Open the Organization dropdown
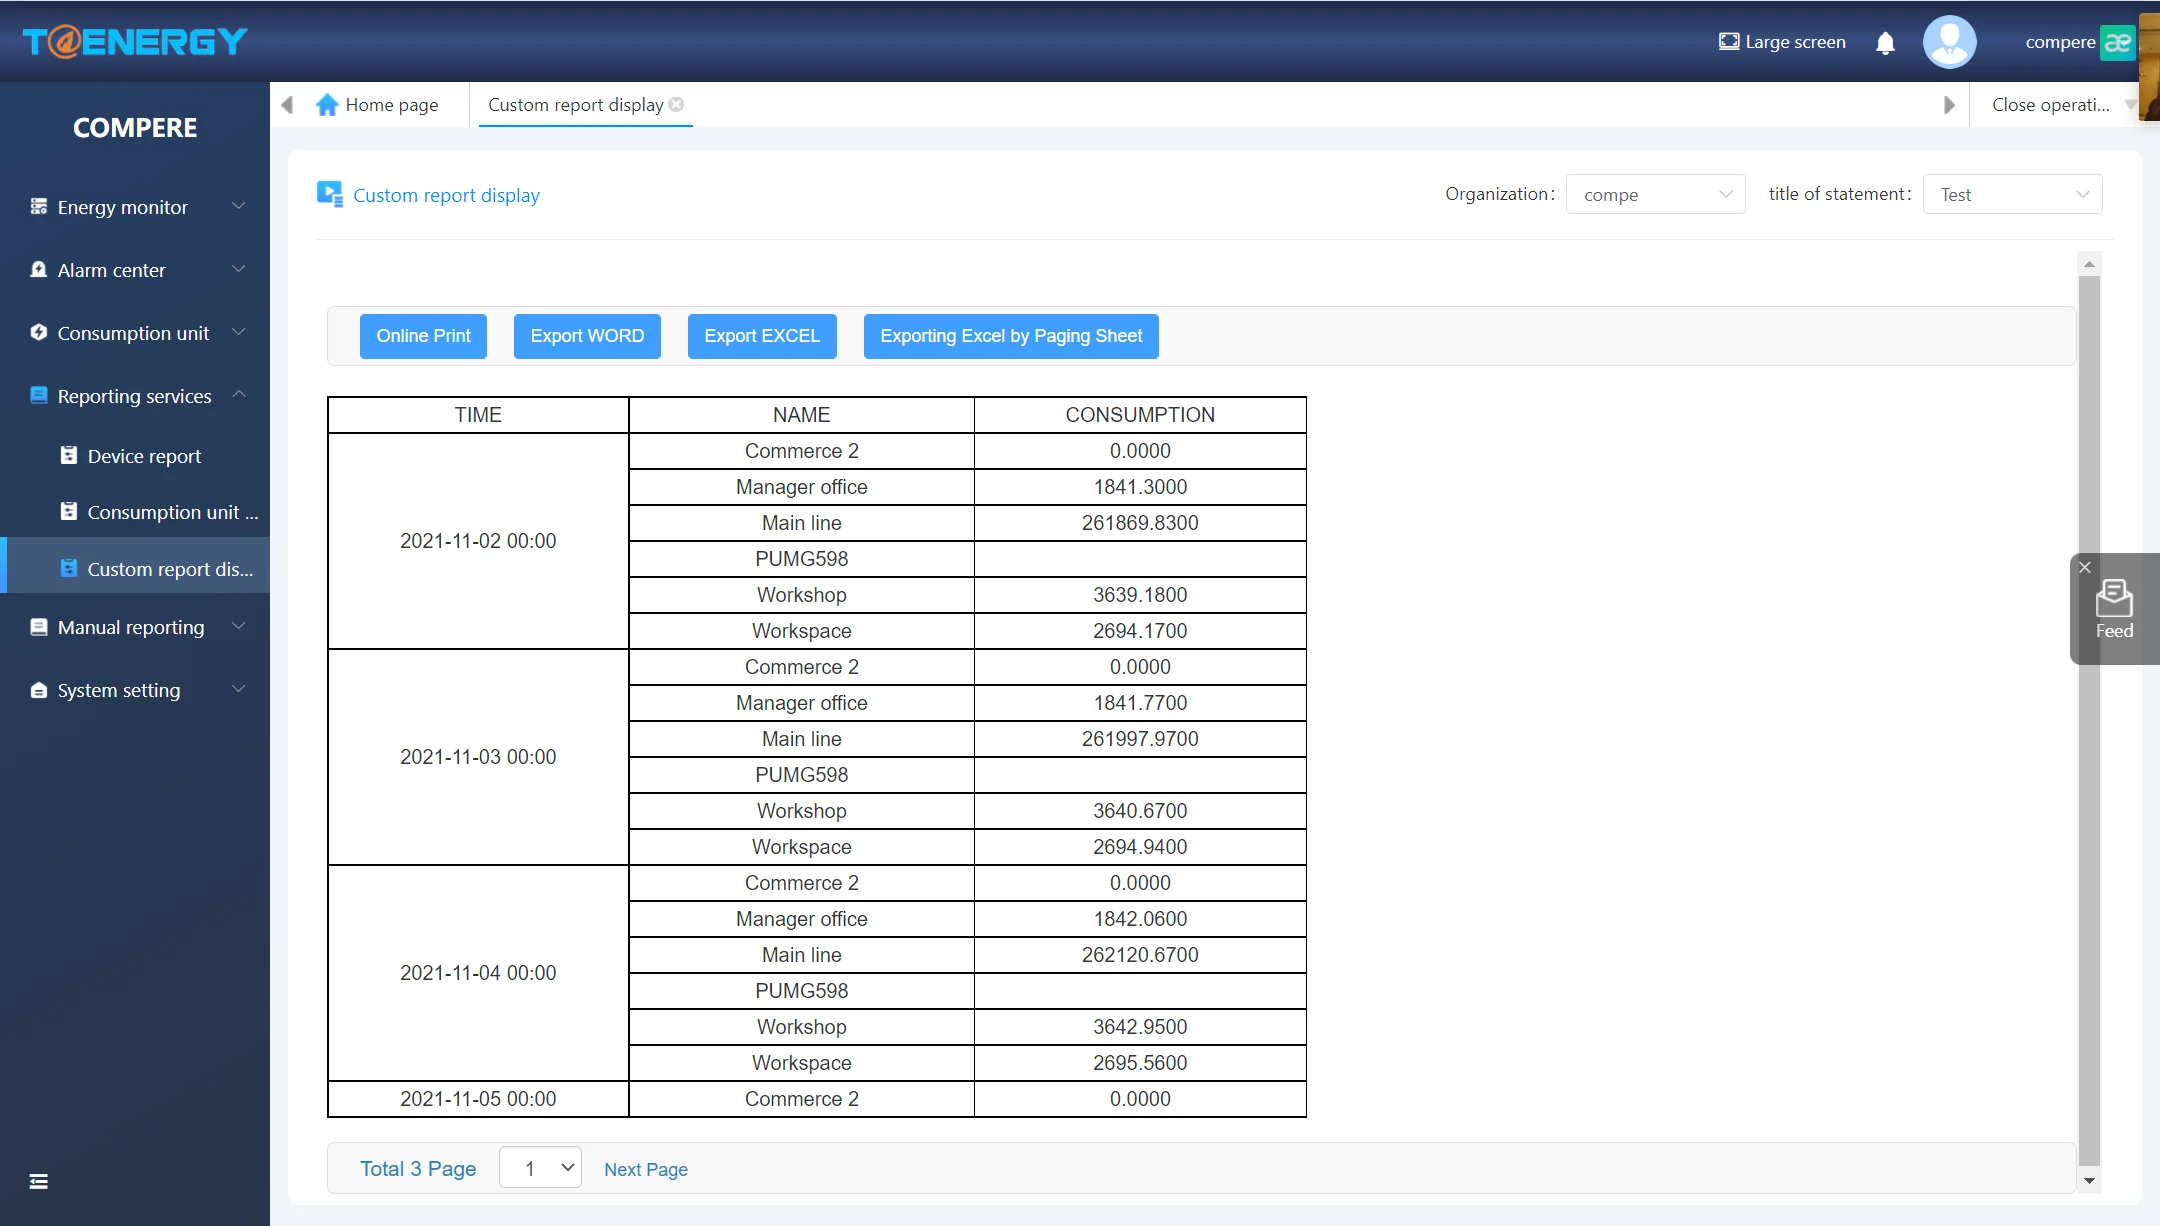2160x1226 pixels. click(x=1656, y=195)
